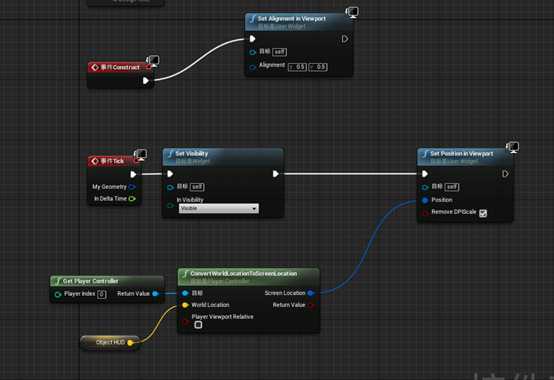Select the Event Tick node header
554x380 pixels.
[x=113, y=161]
